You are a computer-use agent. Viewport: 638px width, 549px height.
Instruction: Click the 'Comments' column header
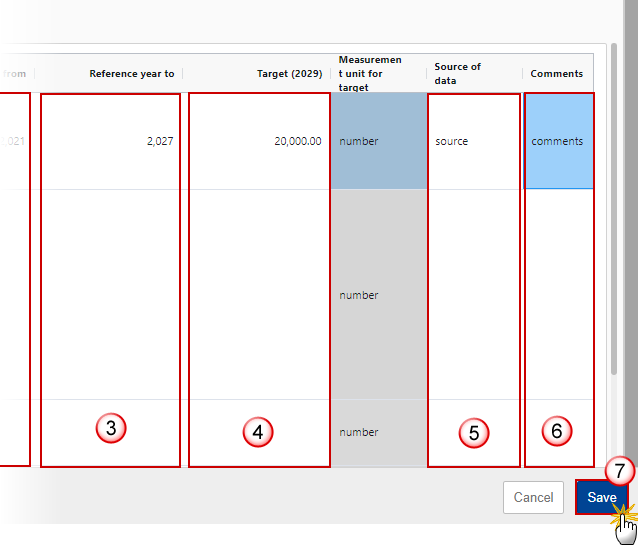(557, 74)
